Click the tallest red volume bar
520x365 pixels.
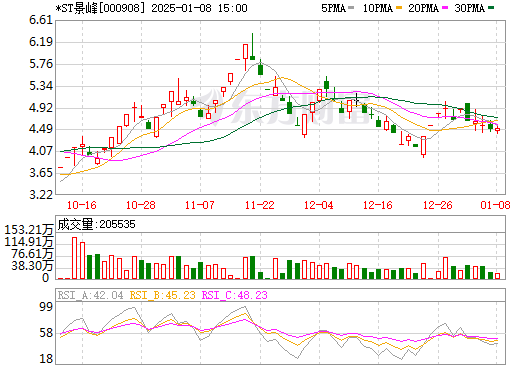point(74,258)
